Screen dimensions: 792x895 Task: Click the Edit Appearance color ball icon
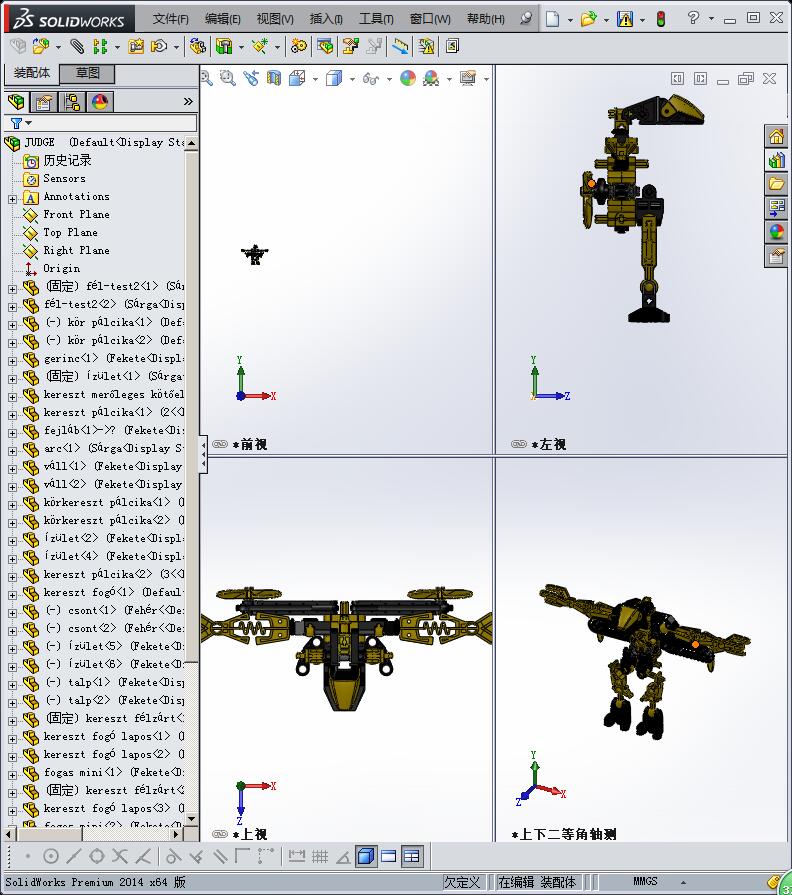pos(407,78)
